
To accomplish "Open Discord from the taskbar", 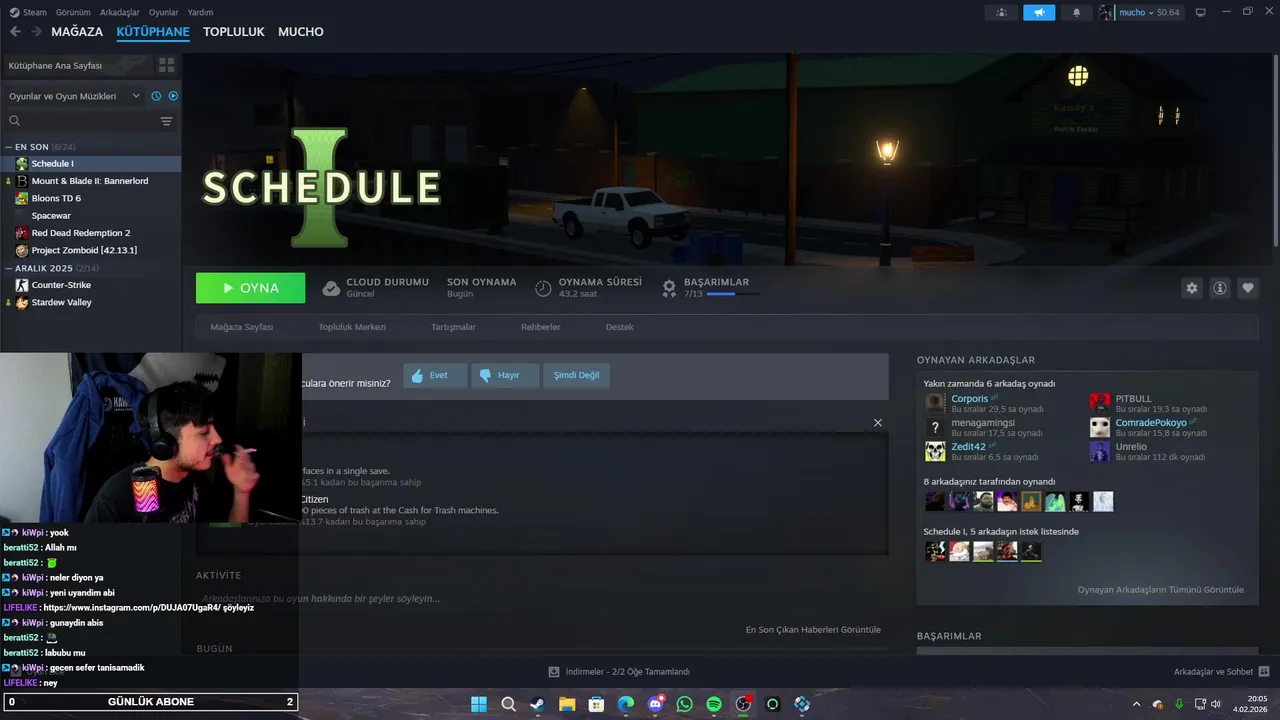I will coord(655,704).
